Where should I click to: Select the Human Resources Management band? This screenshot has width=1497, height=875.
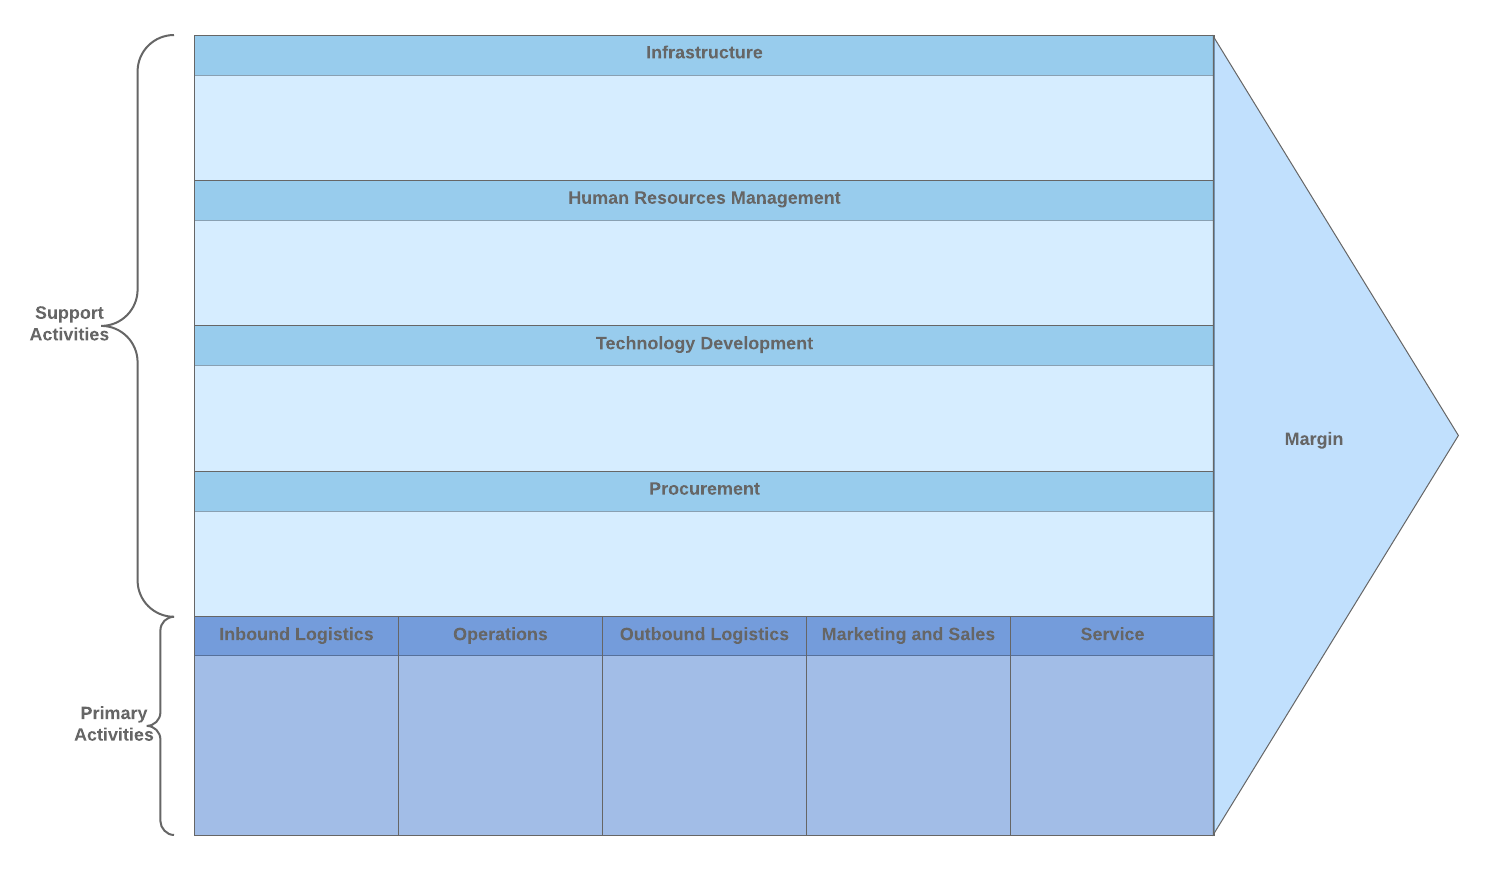[x=703, y=199]
